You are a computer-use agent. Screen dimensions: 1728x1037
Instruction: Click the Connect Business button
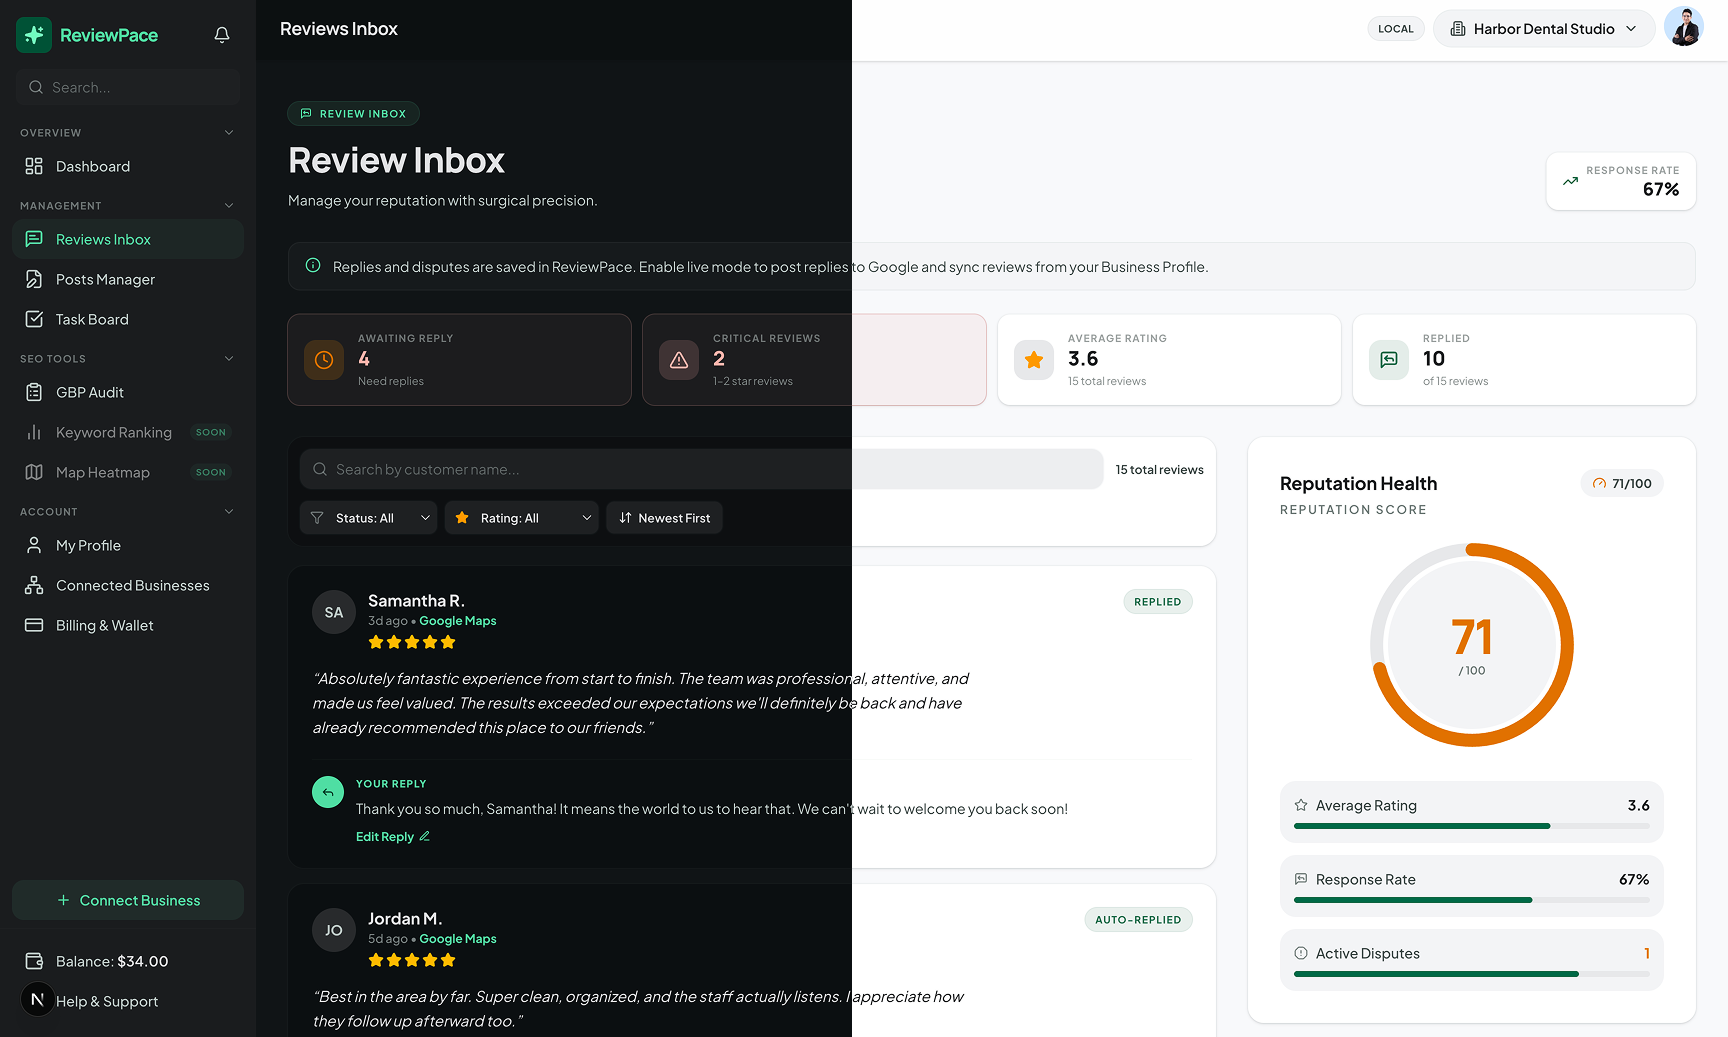coord(128,900)
